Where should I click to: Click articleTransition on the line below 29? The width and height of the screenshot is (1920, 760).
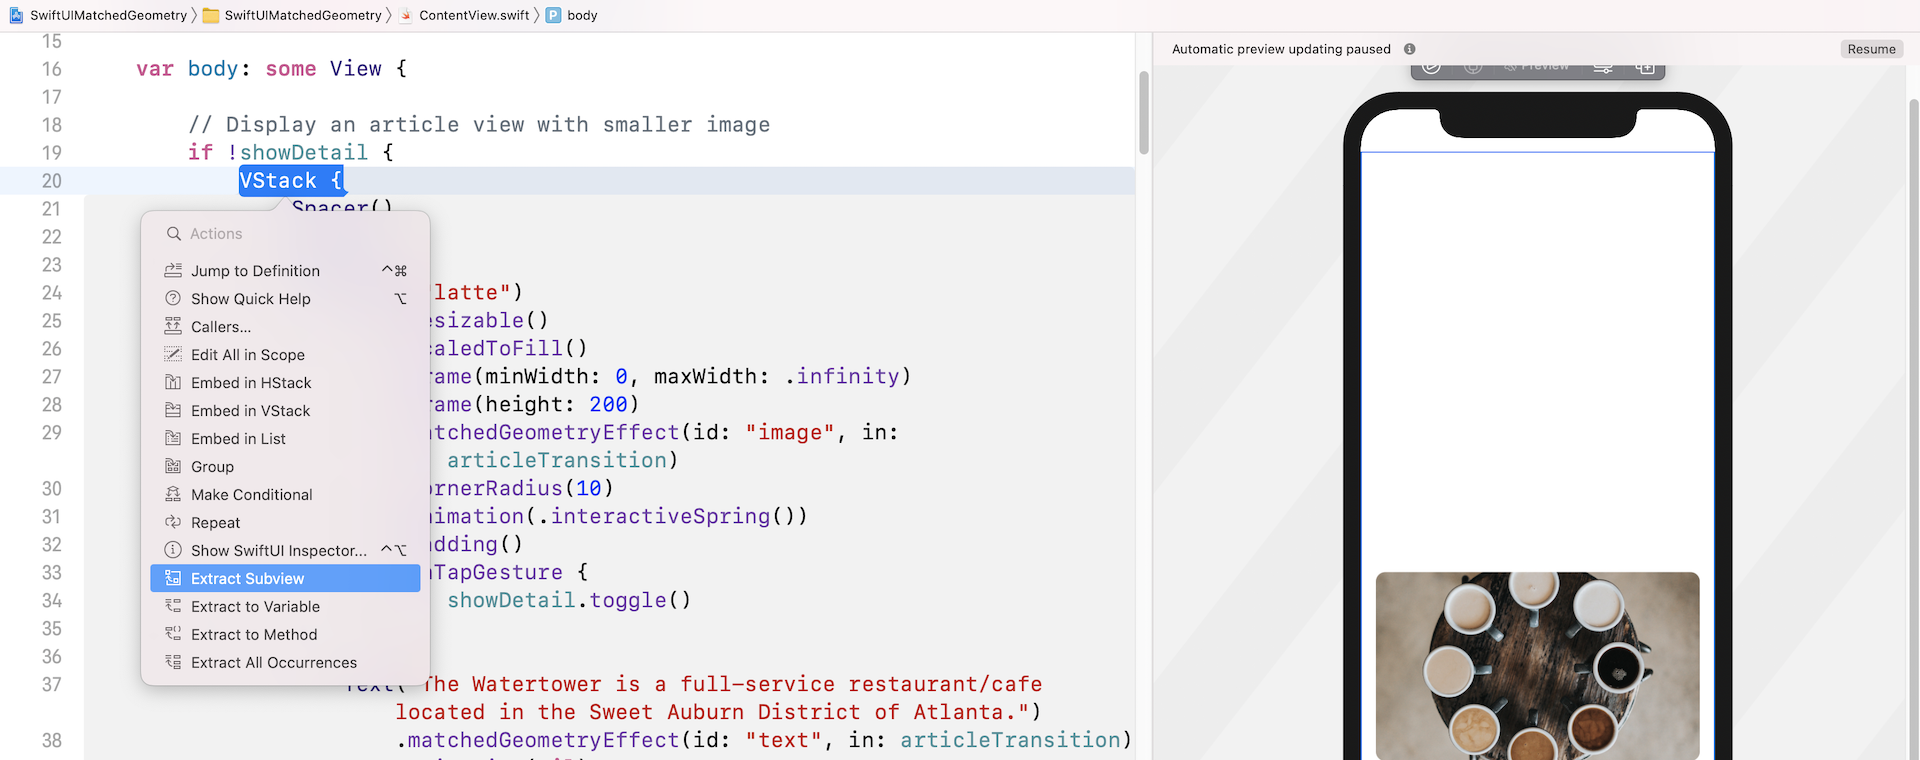(557, 461)
